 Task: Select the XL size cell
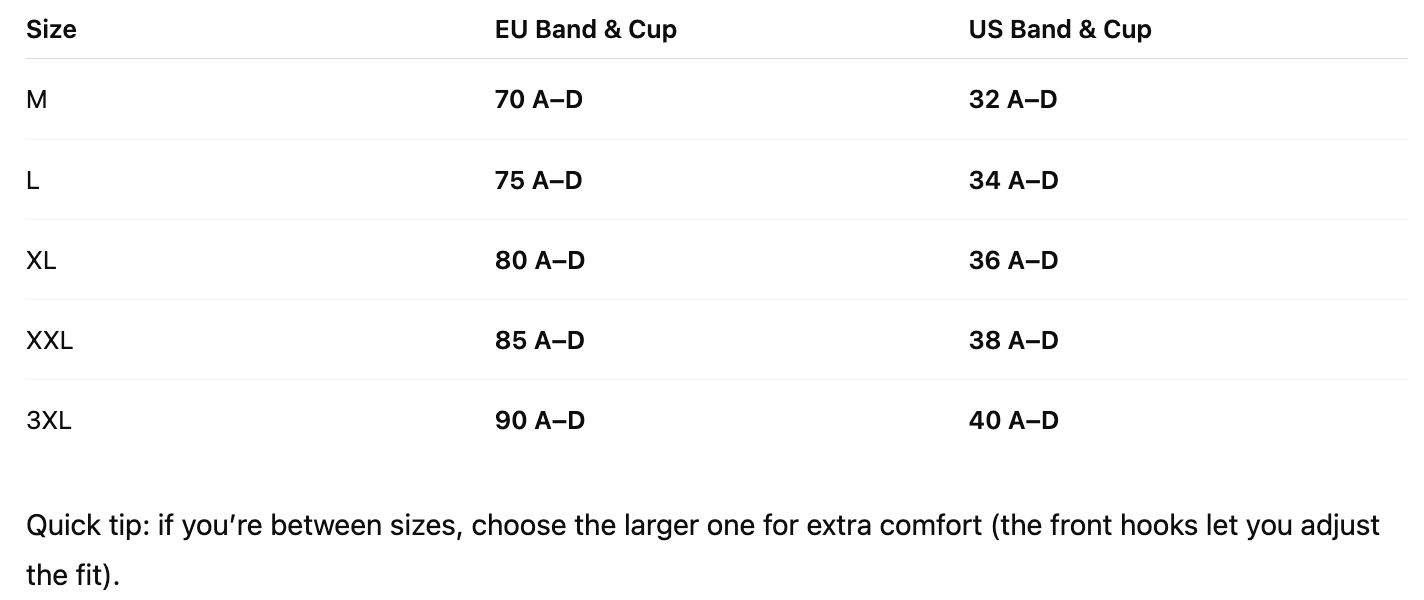click(41, 260)
